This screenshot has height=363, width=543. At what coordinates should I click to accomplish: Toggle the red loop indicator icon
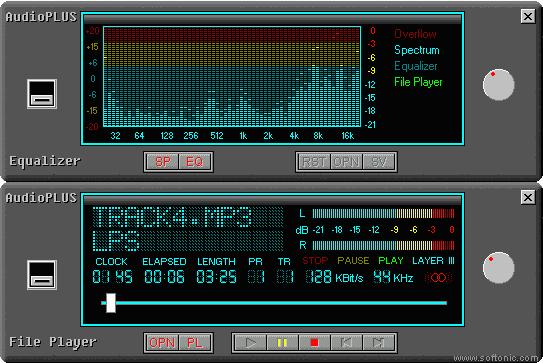pyautogui.click(x=439, y=277)
